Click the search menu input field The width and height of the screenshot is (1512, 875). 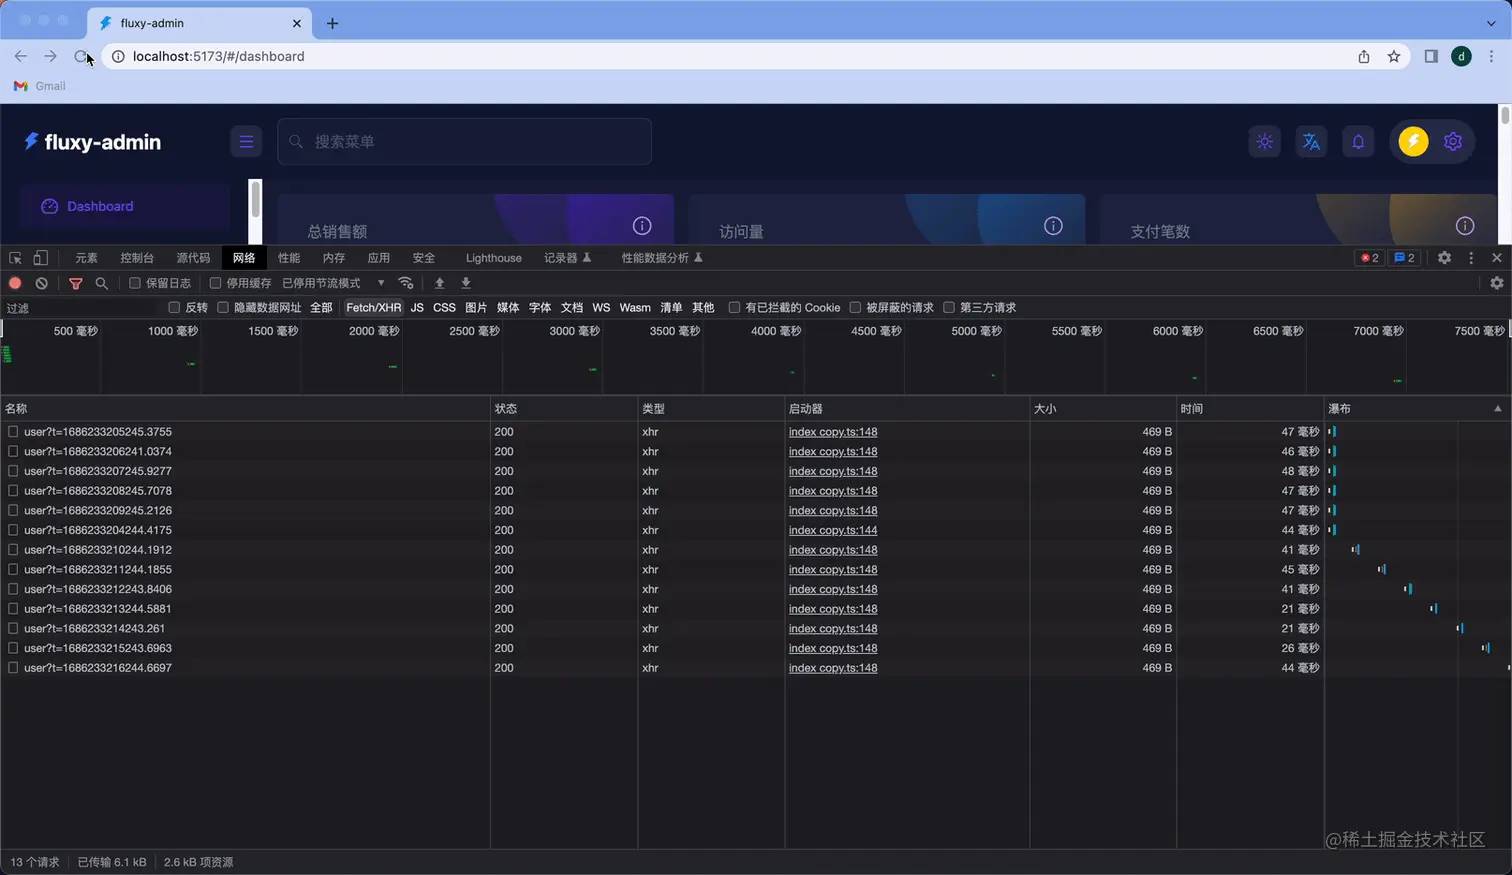464,141
